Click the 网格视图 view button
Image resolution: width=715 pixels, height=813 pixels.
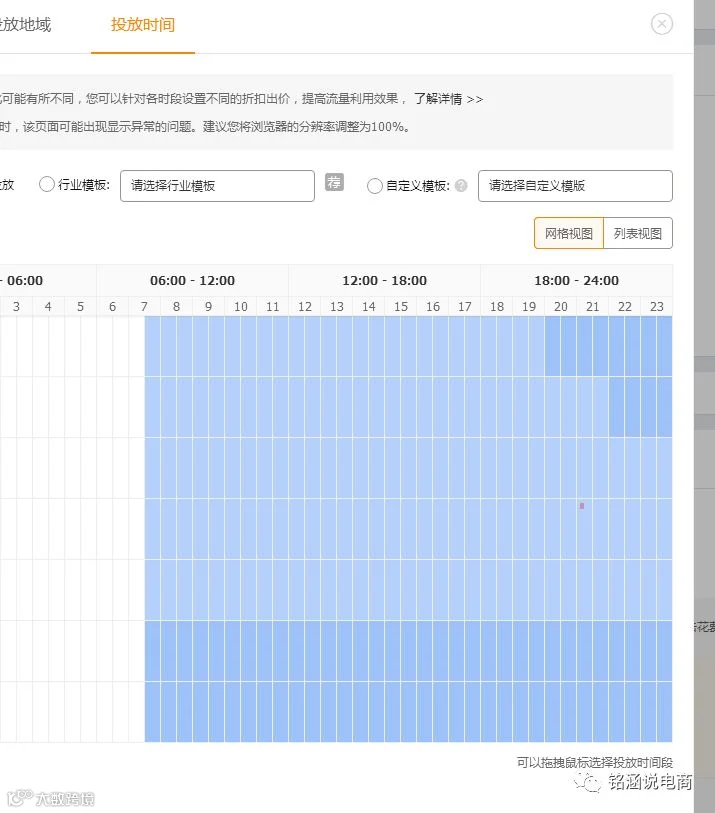569,233
